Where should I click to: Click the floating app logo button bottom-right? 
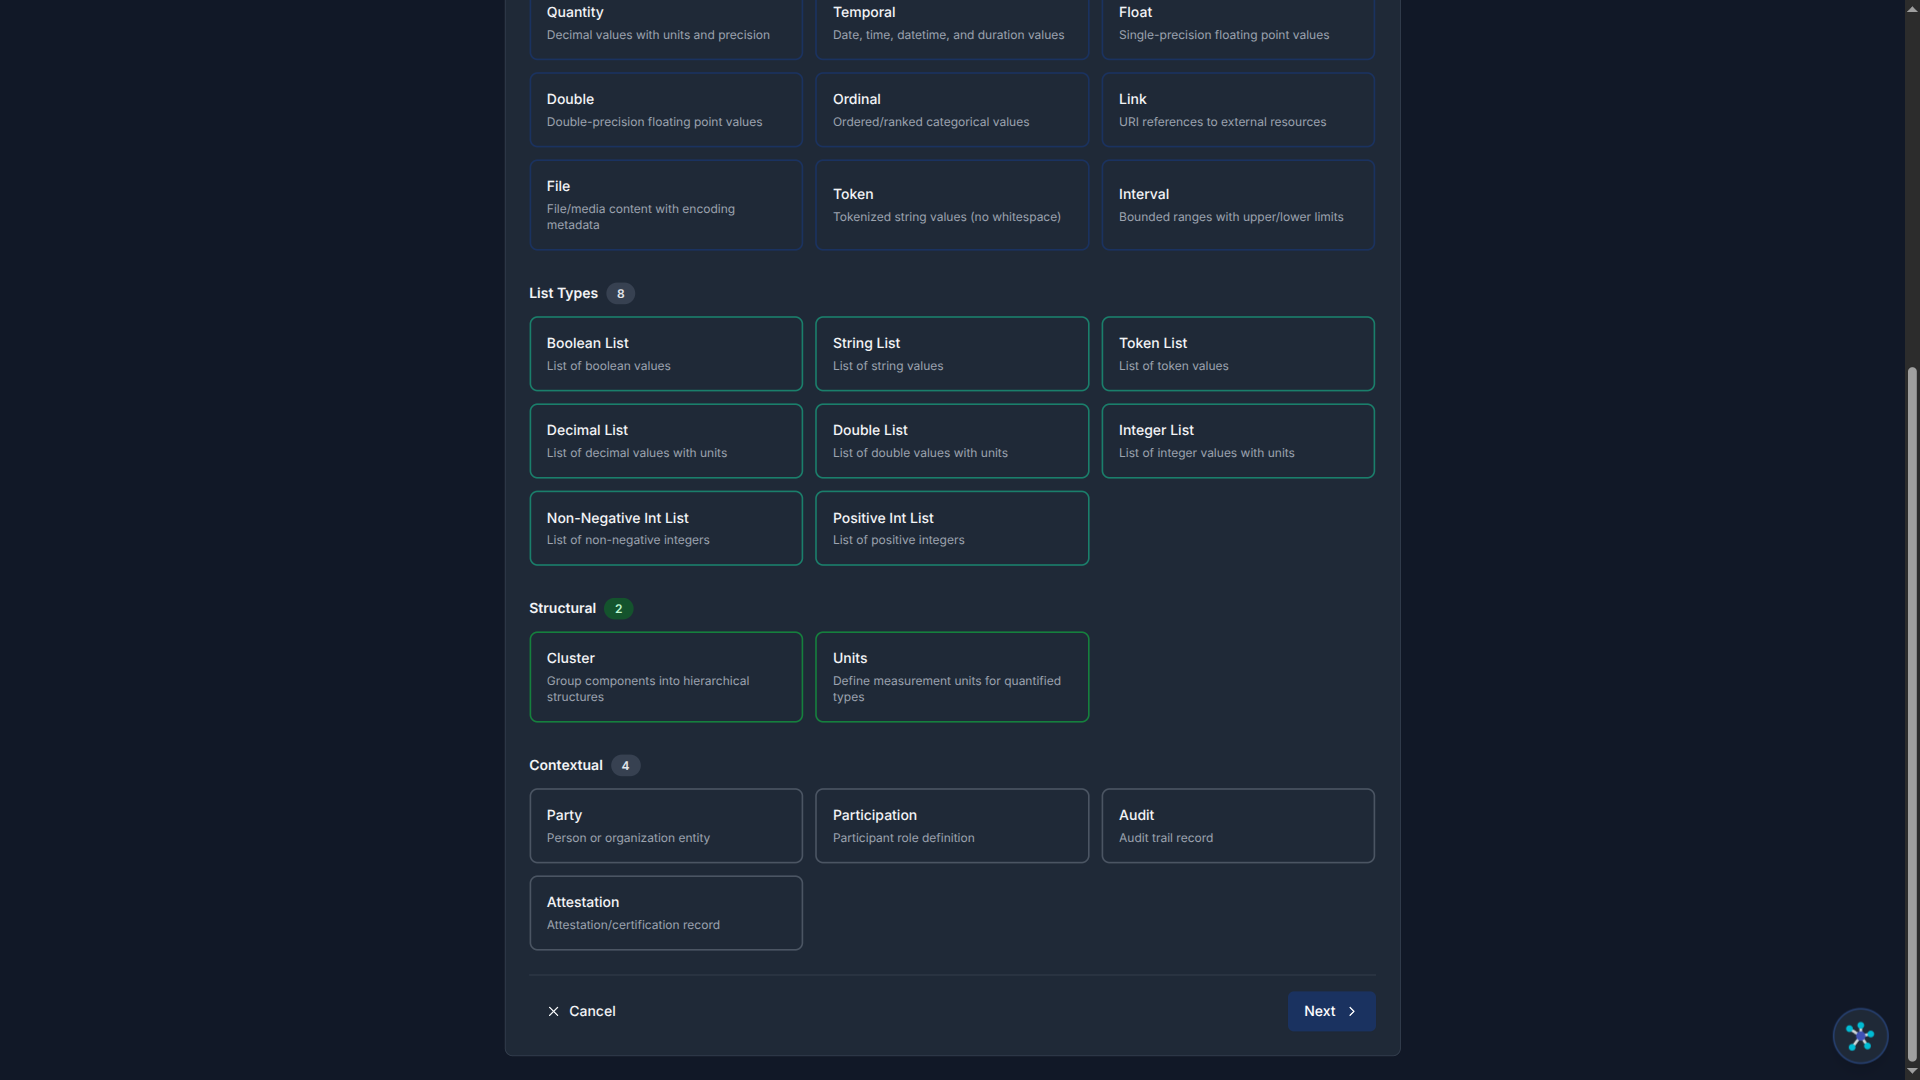click(x=1859, y=1036)
